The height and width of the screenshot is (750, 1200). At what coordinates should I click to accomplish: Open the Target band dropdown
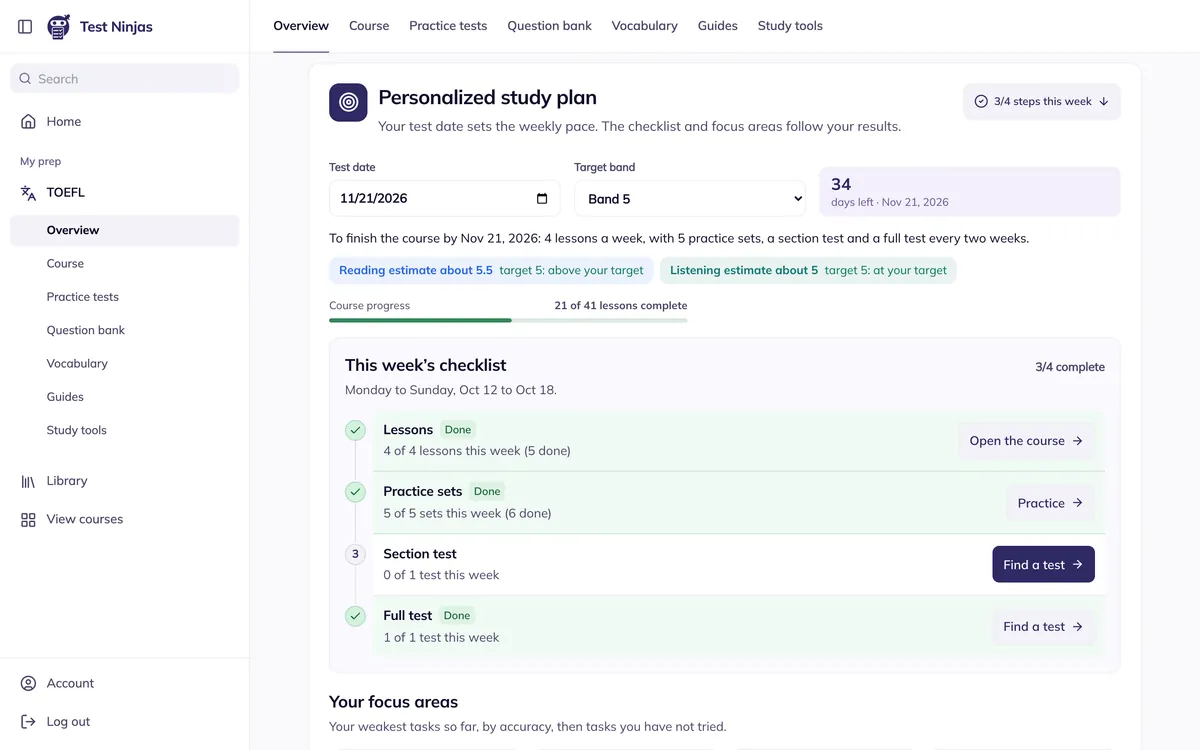click(690, 199)
